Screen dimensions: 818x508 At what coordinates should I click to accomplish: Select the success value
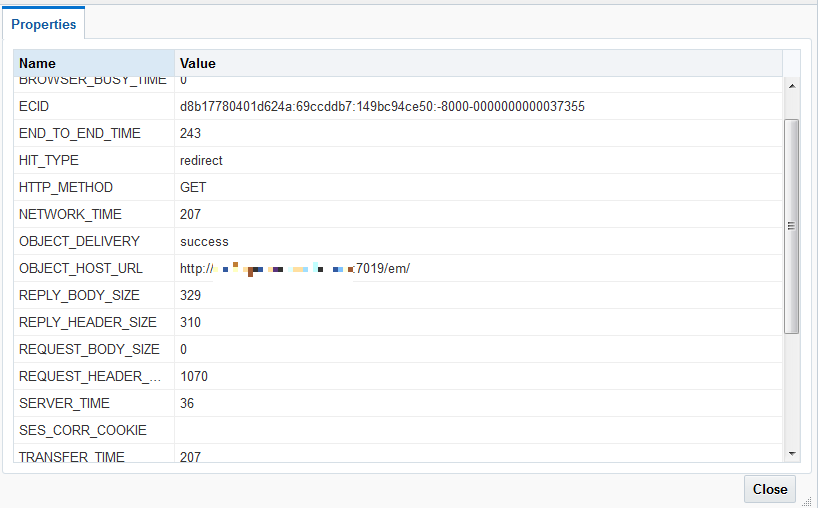[204, 241]
